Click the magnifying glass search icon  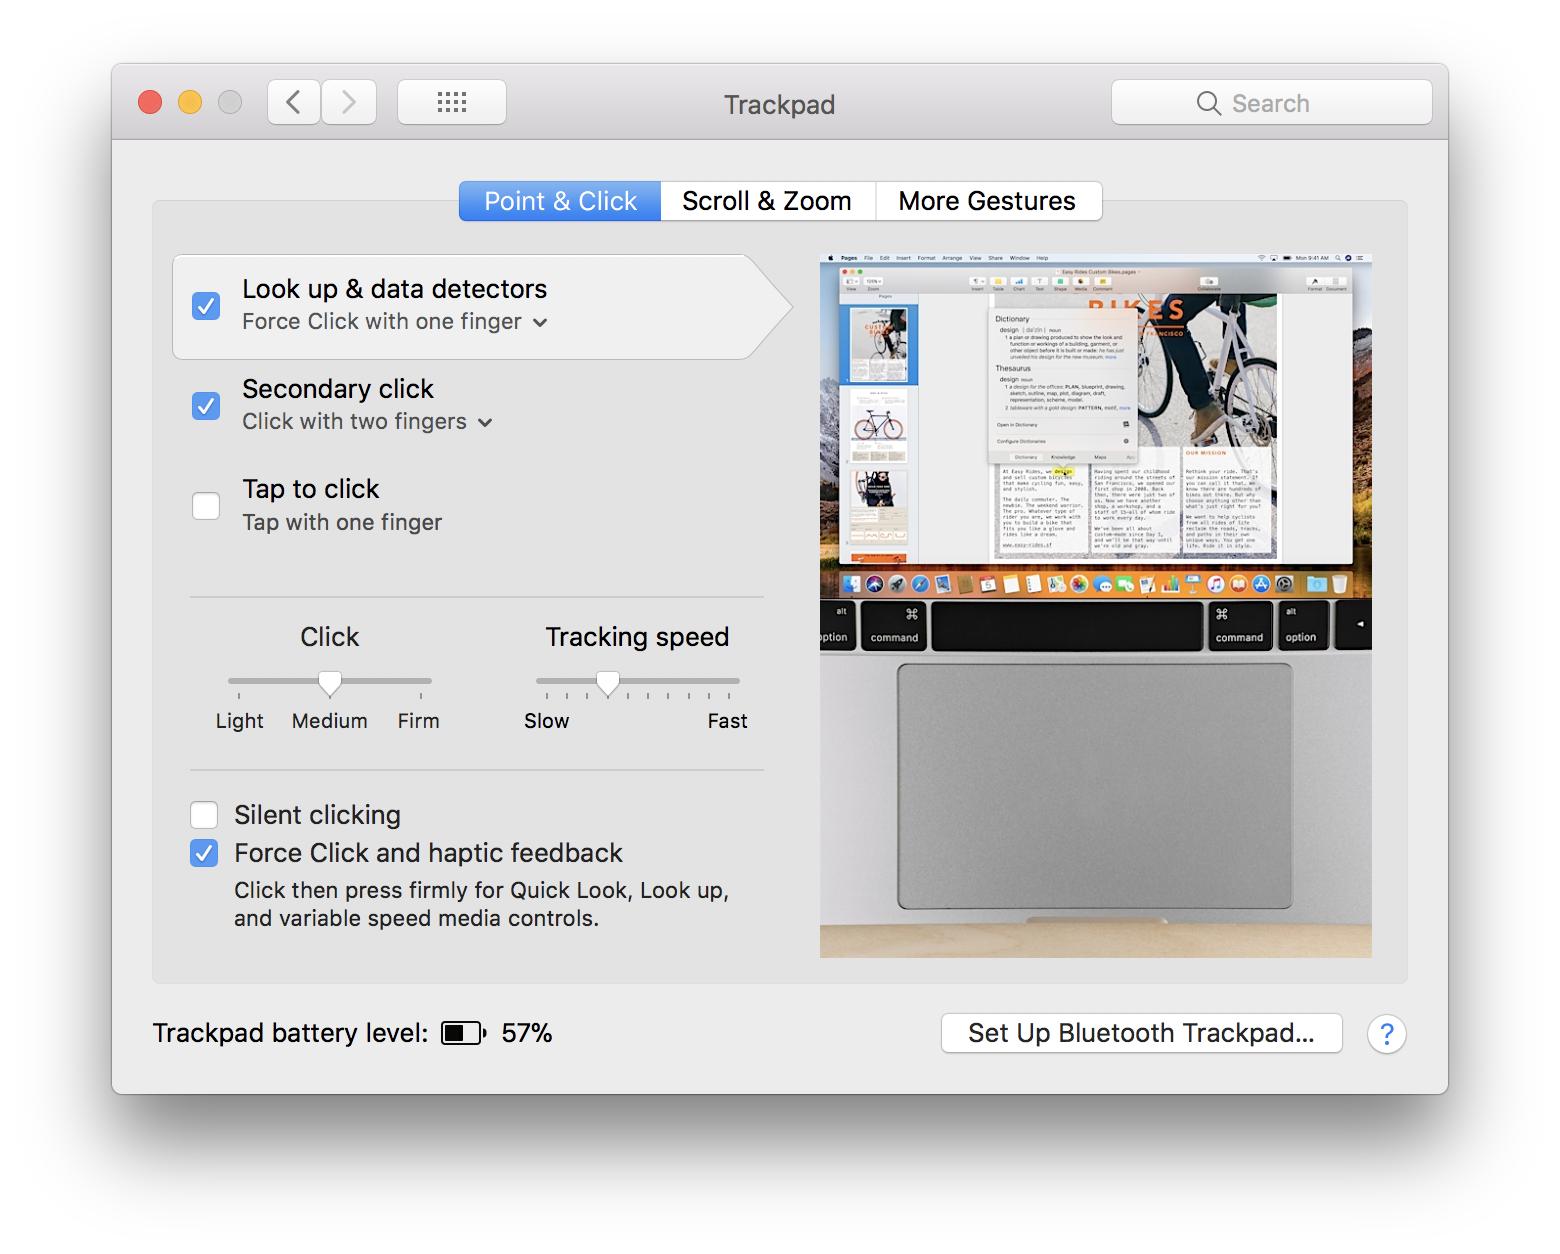(1208, 103)
